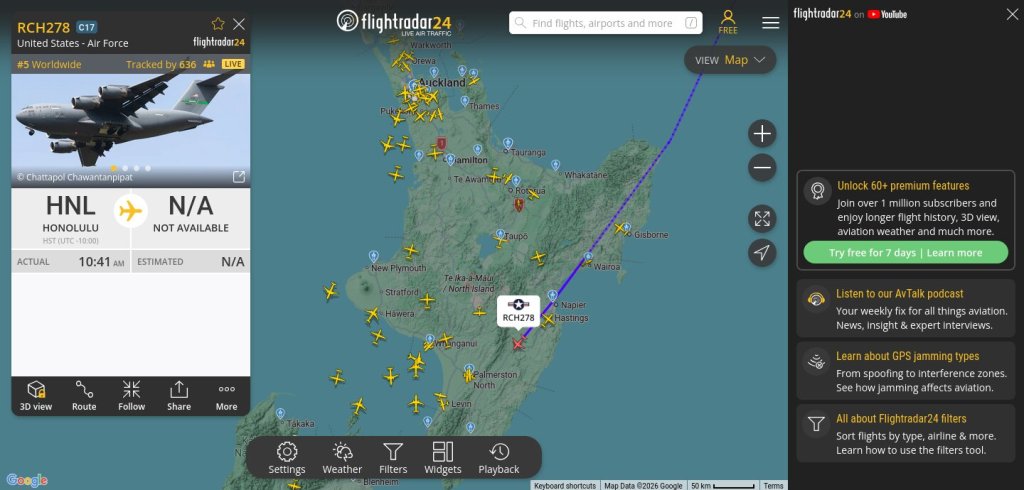Show the Route of RCH278
1024x490 pixels.
[x=84, y=396]
